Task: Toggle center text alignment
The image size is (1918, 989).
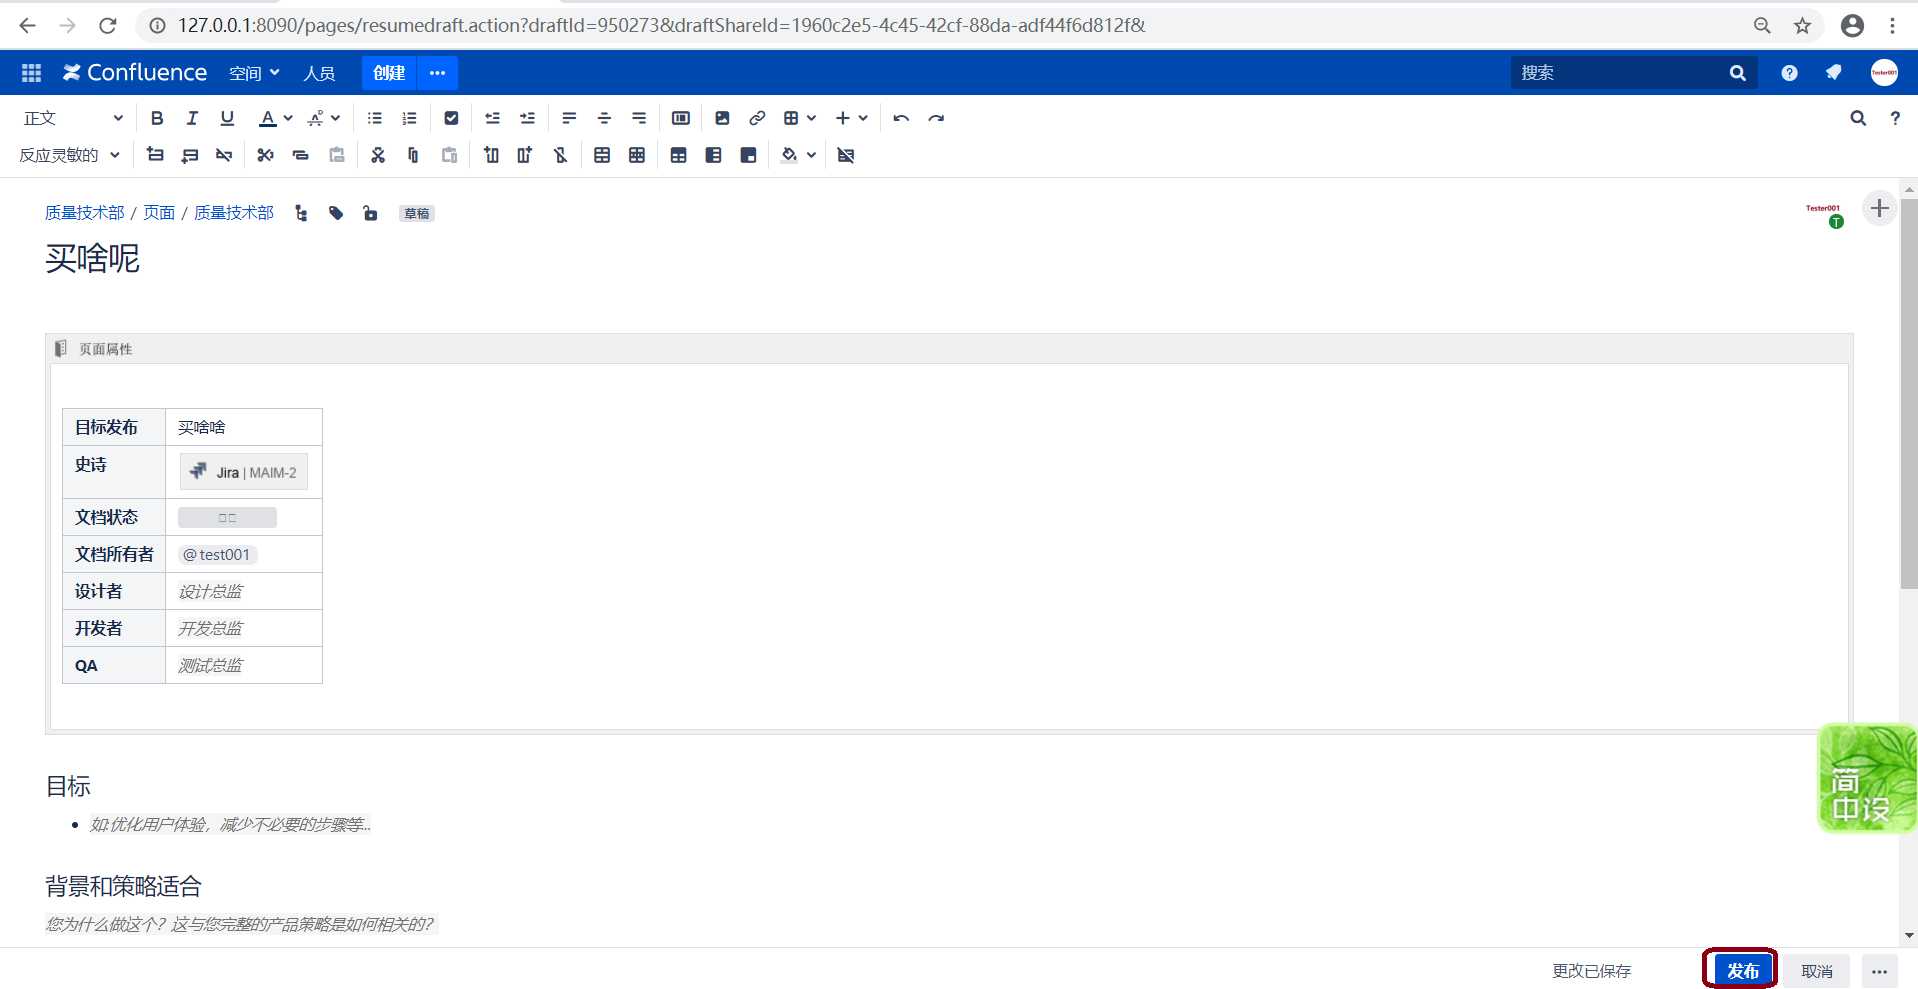Action: (604, 118)
